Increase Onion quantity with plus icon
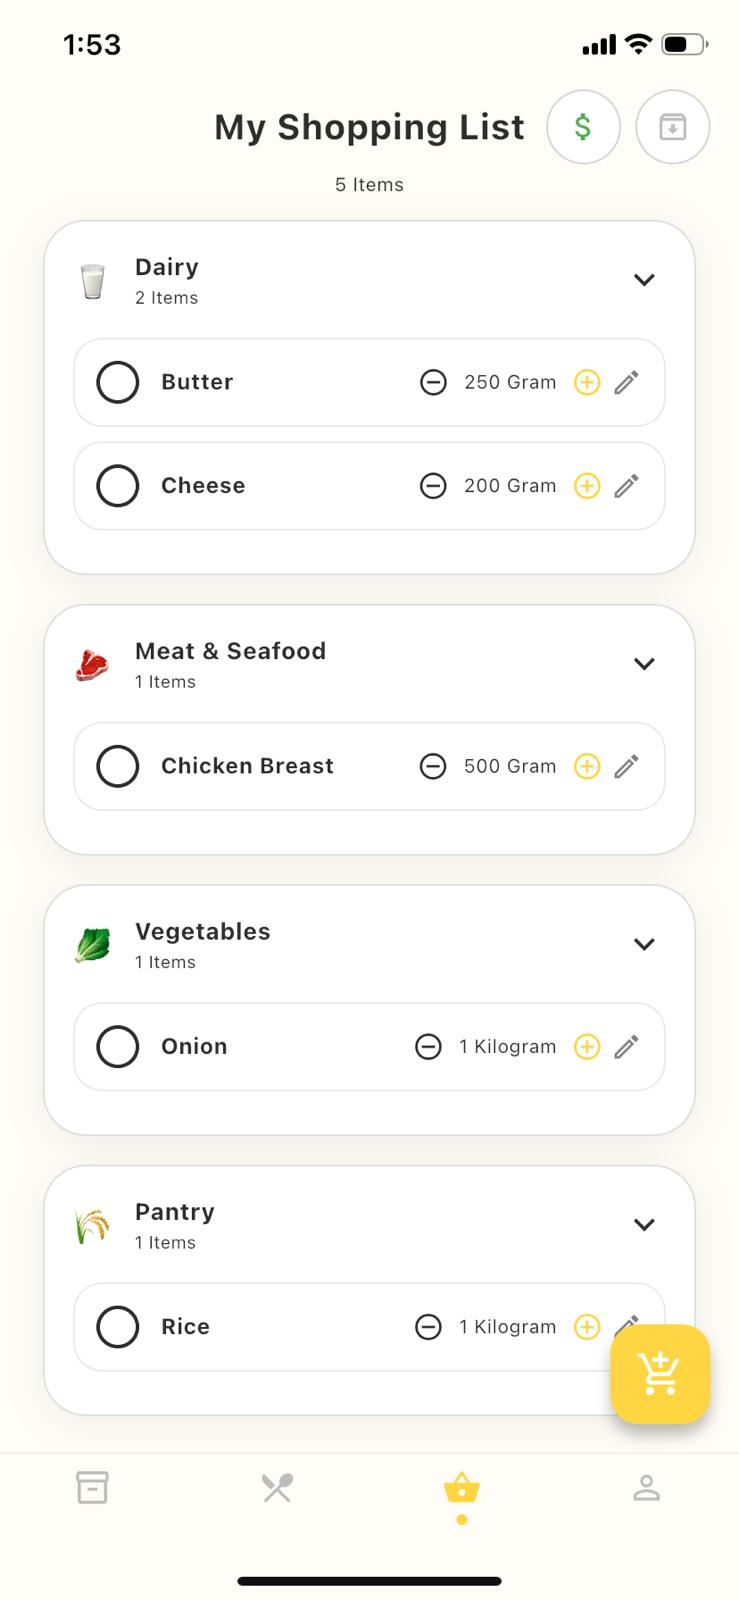The image size is (739, 1600). point(587,1047)
